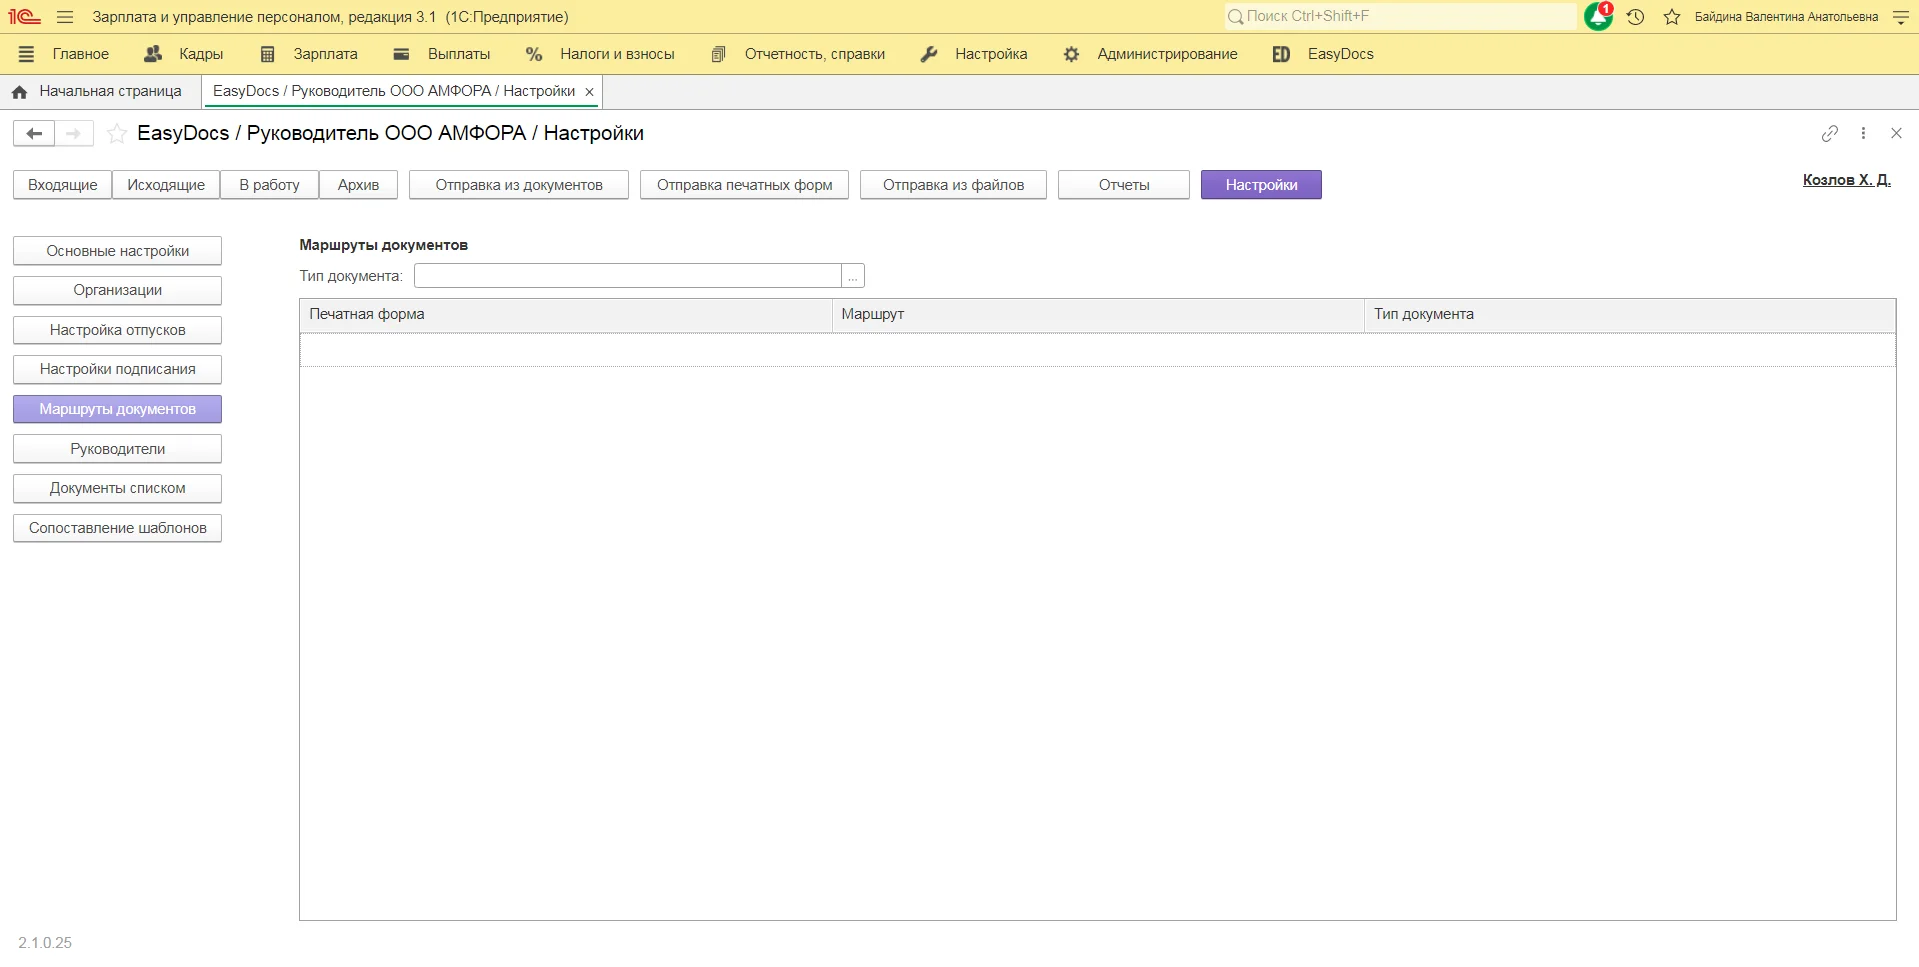
Task: Switch to the Начальная страница tab
Action: [98, 91]
